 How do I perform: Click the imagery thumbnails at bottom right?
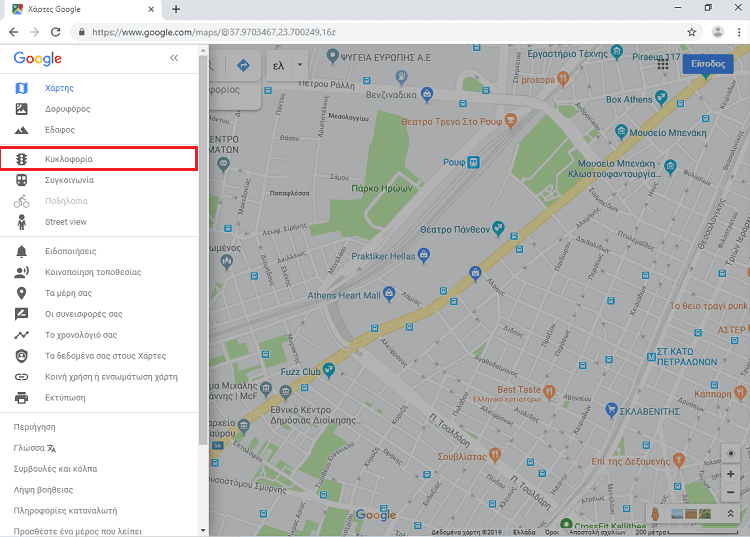coord(691,514)
